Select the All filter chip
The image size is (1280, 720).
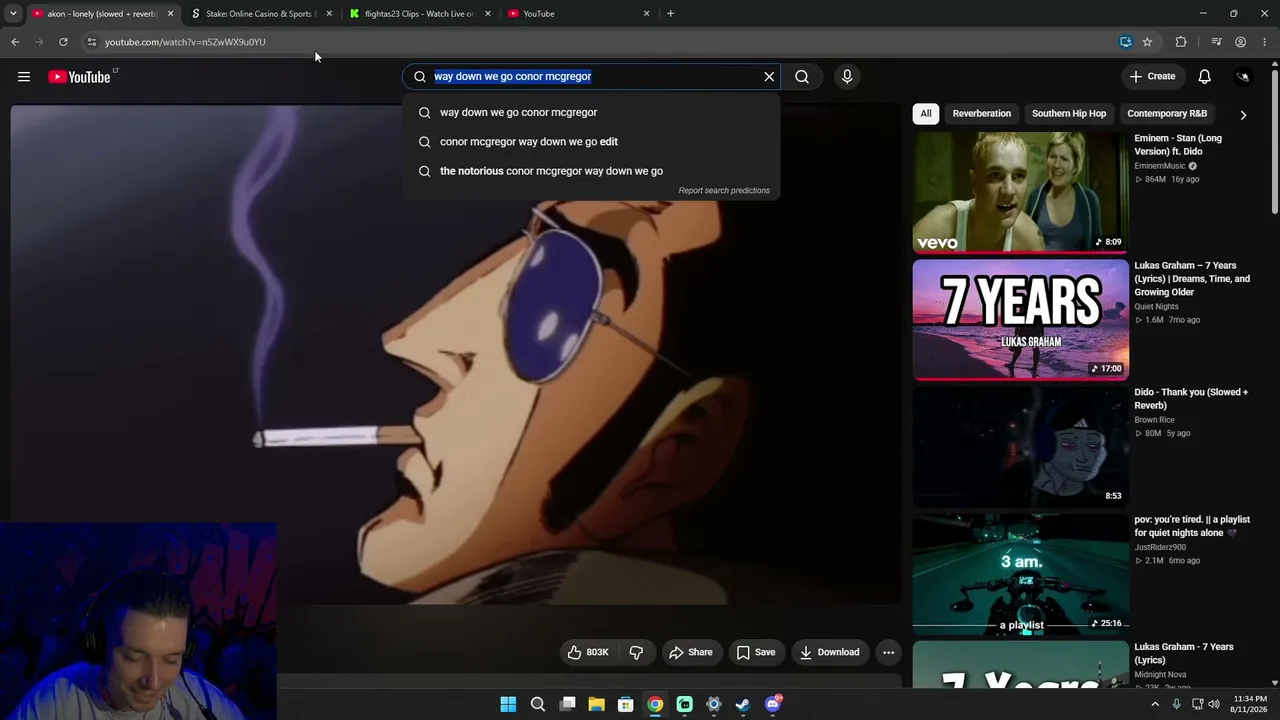click(926, 113)
